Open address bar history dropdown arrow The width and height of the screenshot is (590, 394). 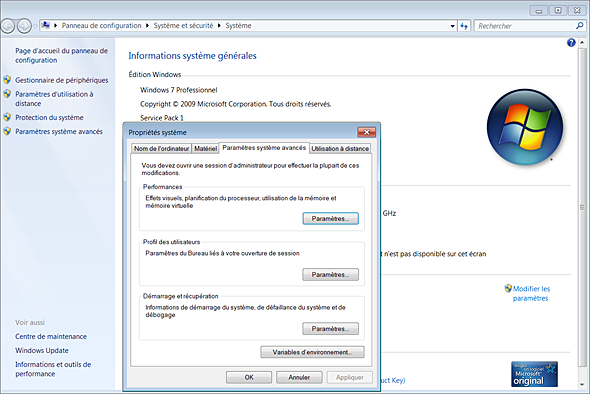click(452, 26)
